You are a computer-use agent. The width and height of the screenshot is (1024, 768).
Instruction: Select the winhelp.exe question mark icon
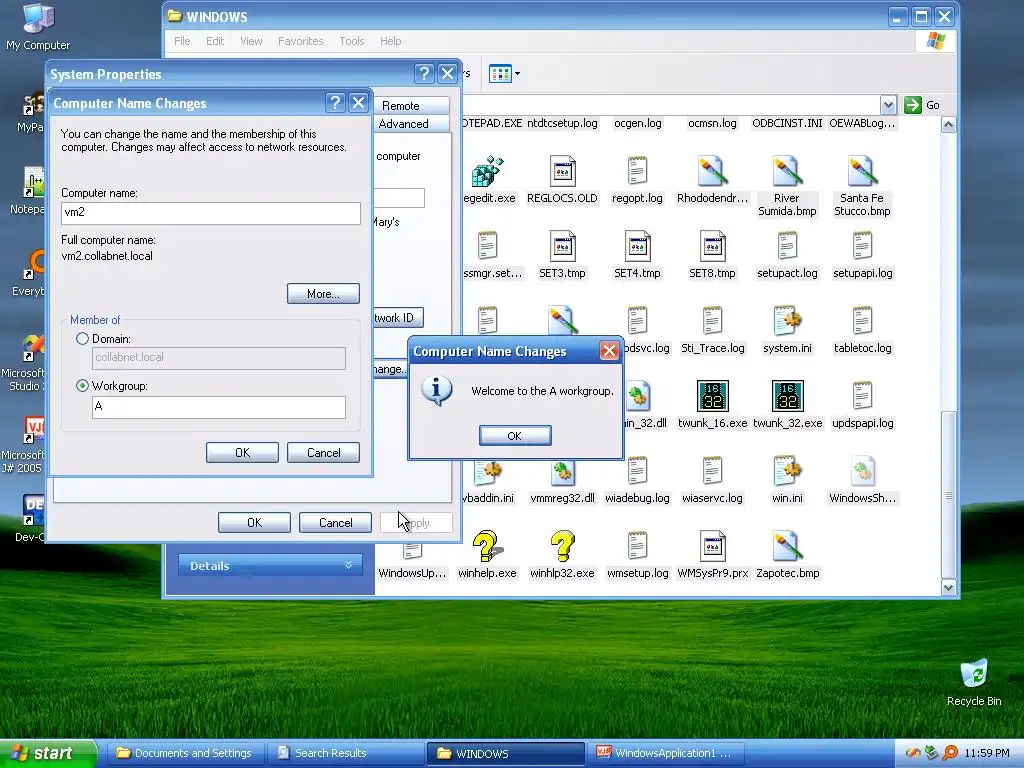click(487, 546)
